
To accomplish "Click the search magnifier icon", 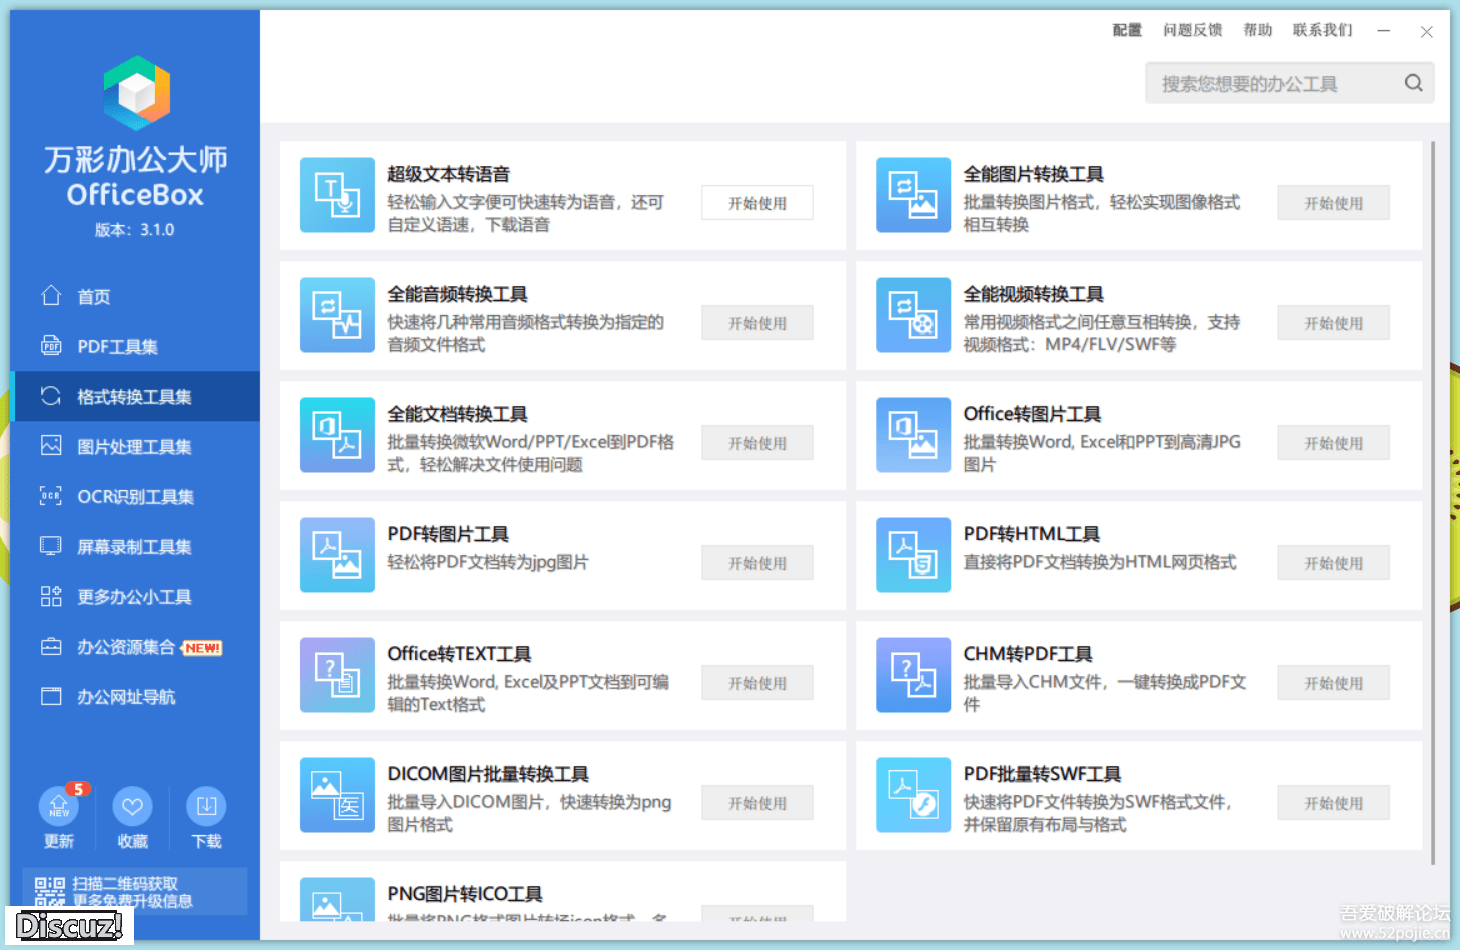I will pos(1413,83).
